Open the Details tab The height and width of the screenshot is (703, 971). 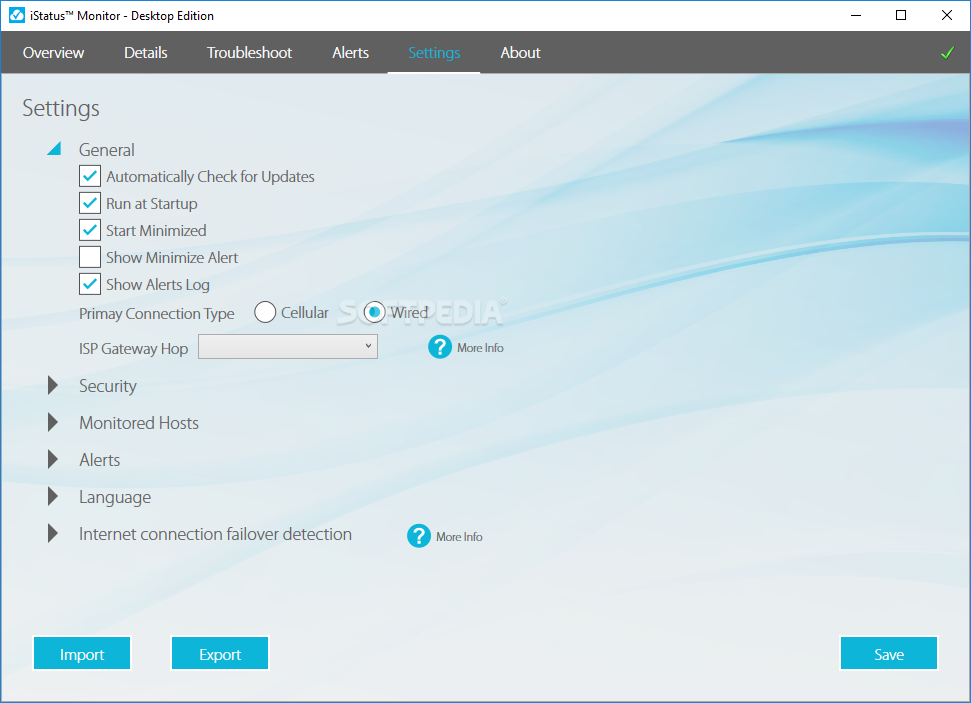pyautogui.click(x=146, y=53)
